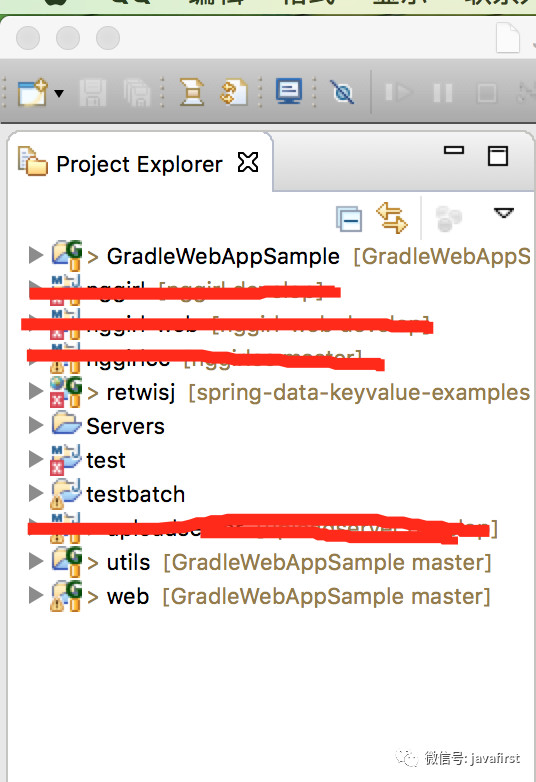Expand the utils project
The height and width of the screenshot is (782, 536).
pyautogui.click(x=35, y=561)
